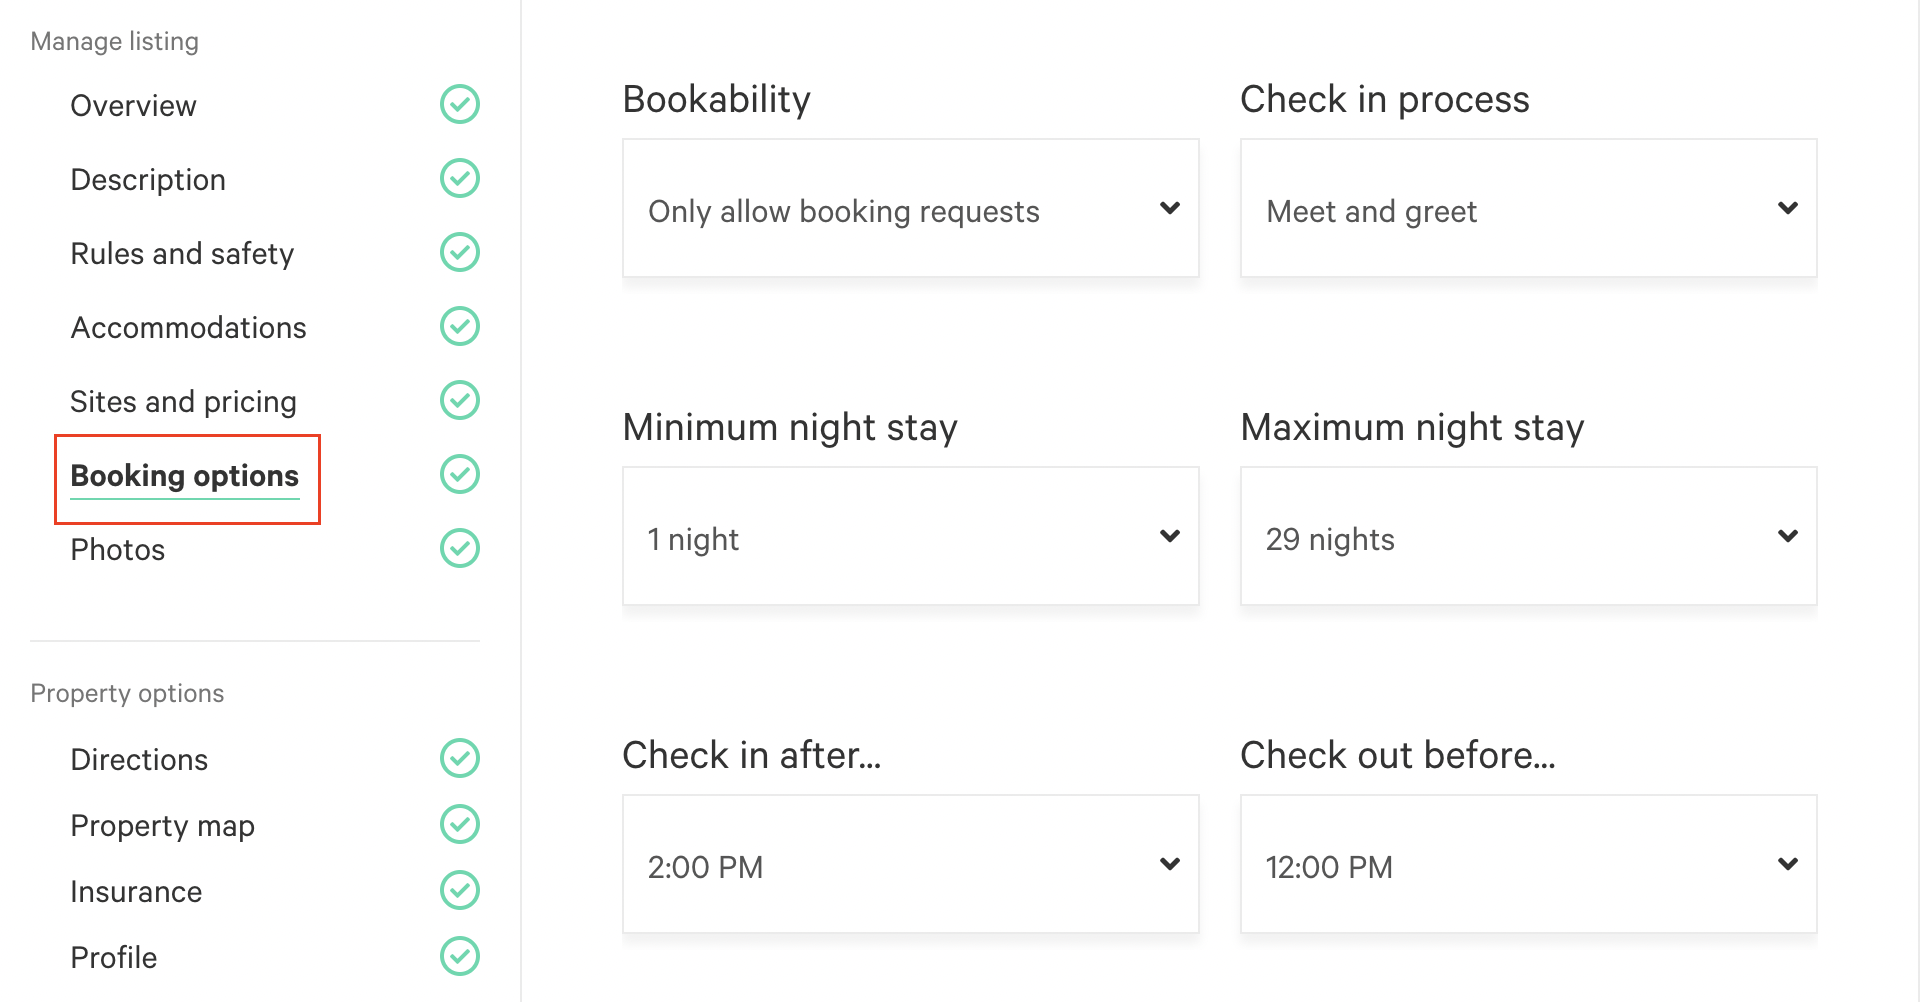Click the checkmark icon for Rules and safety

pos(460,252)
